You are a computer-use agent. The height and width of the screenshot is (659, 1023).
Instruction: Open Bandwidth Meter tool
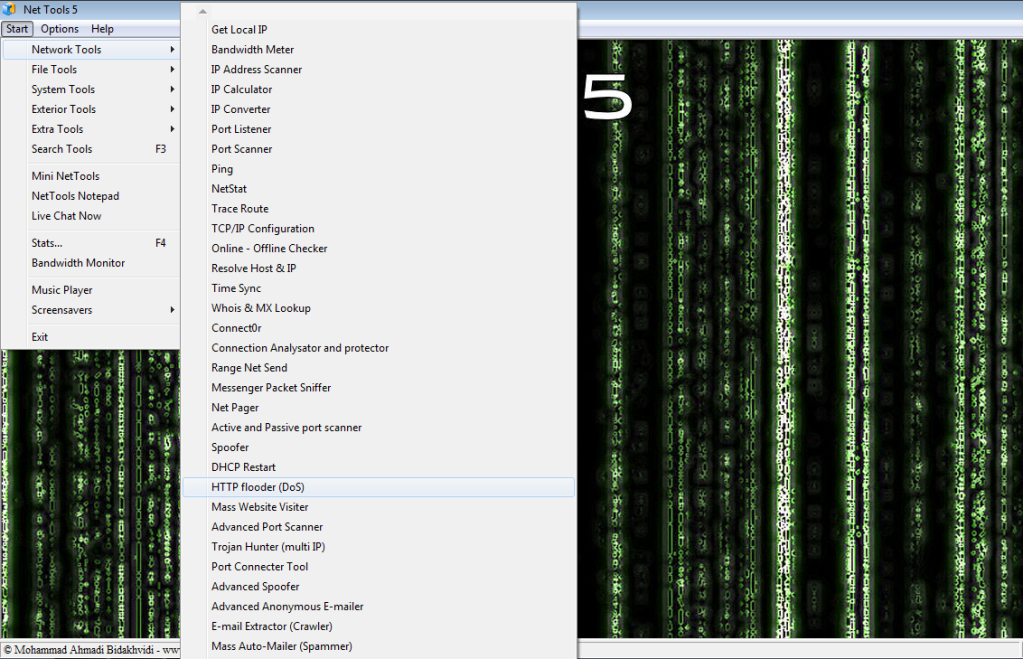click(378, 50)
